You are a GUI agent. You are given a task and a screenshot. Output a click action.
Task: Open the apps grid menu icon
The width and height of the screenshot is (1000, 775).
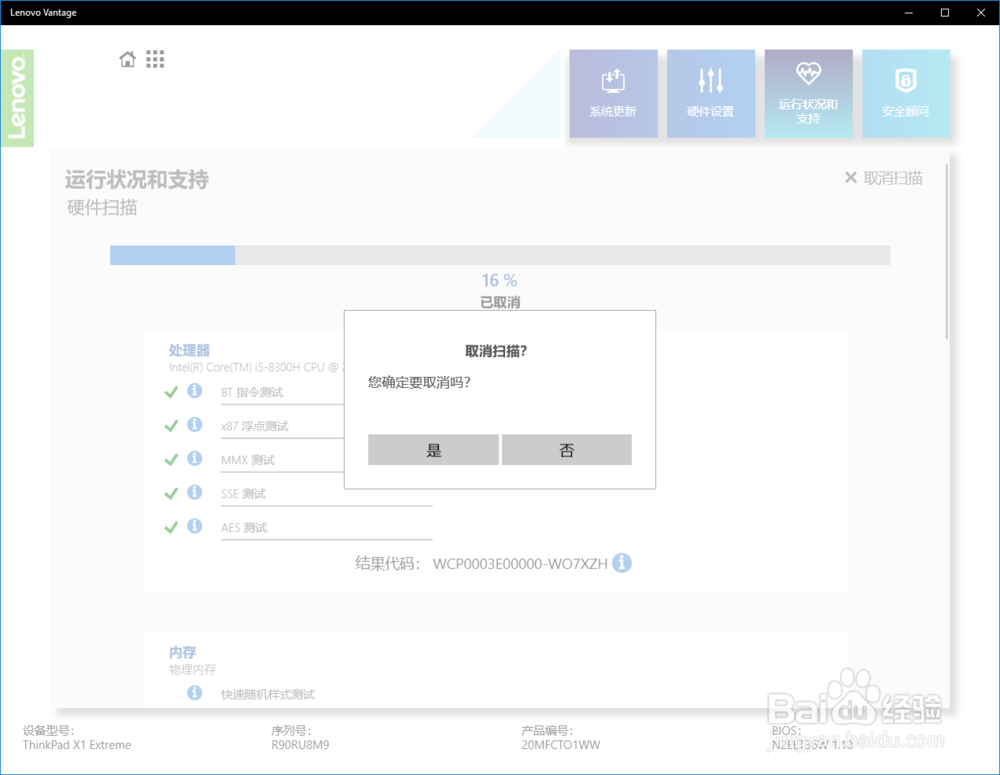155,59
